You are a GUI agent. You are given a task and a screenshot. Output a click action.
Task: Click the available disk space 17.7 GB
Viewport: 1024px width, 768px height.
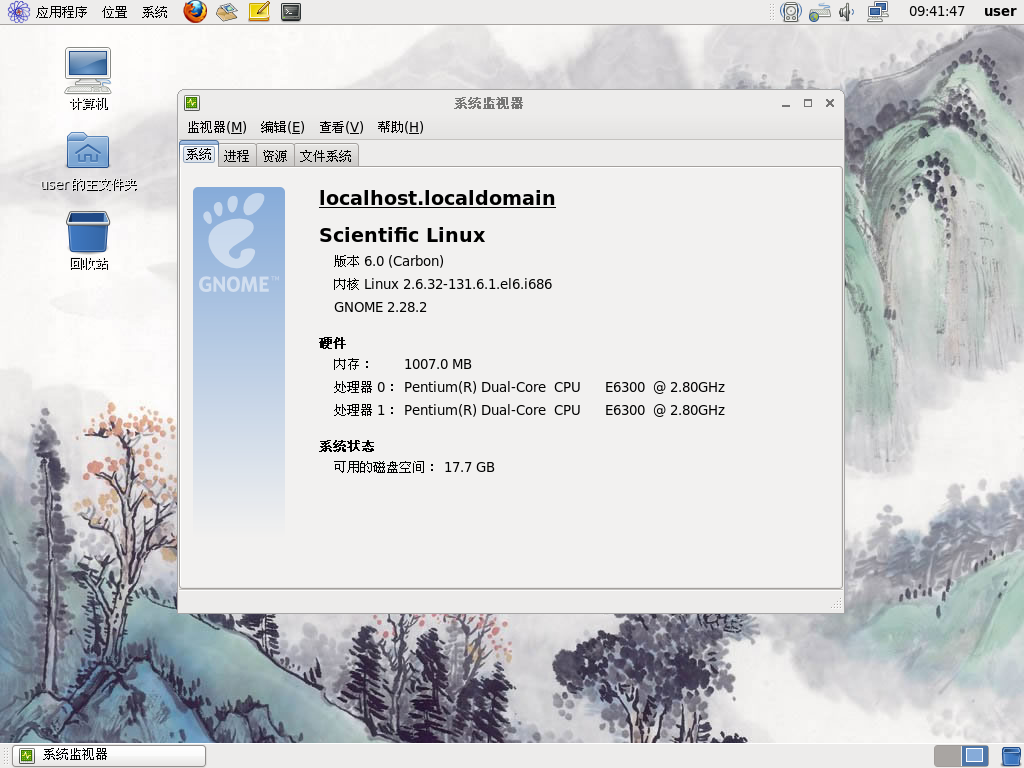click(x=469, y=468)
